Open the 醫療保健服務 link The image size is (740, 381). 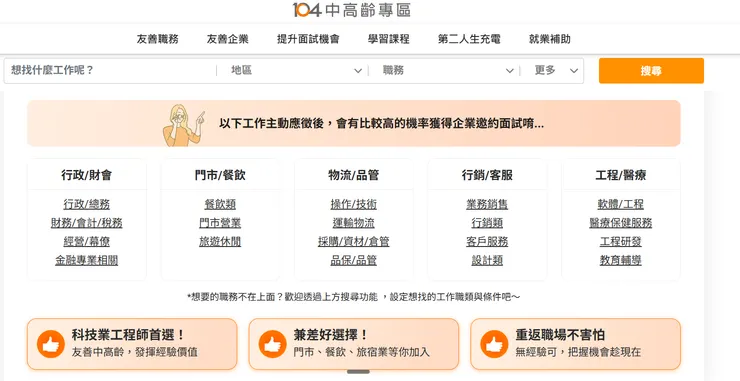click(621, 223)
